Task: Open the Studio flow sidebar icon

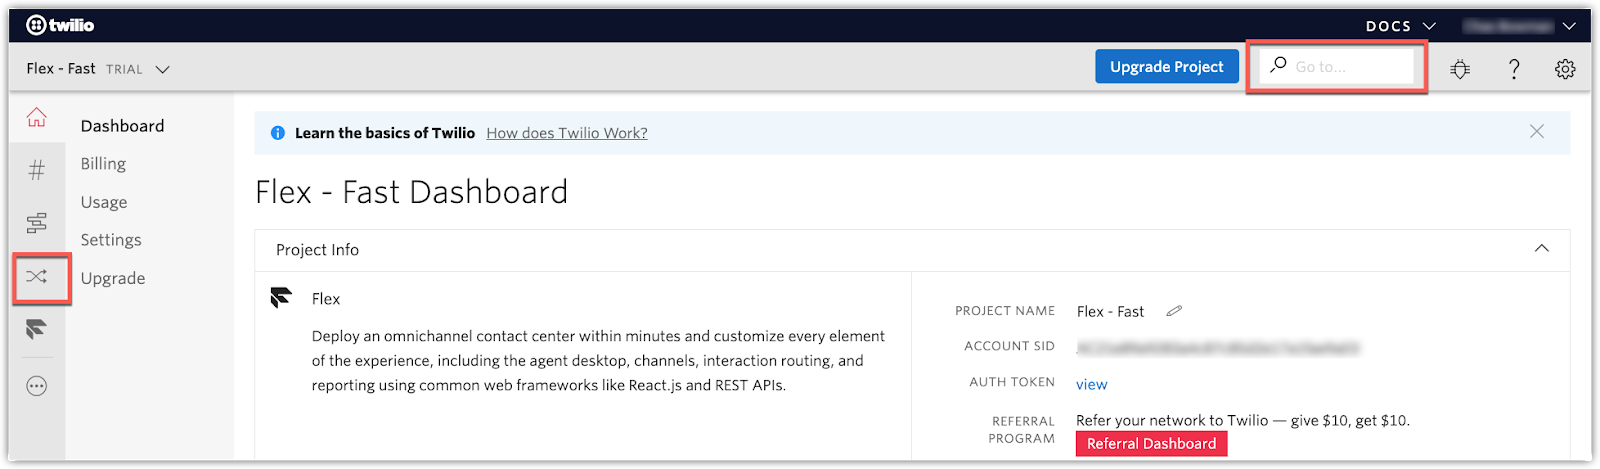Action: click(x=37, y=223)
